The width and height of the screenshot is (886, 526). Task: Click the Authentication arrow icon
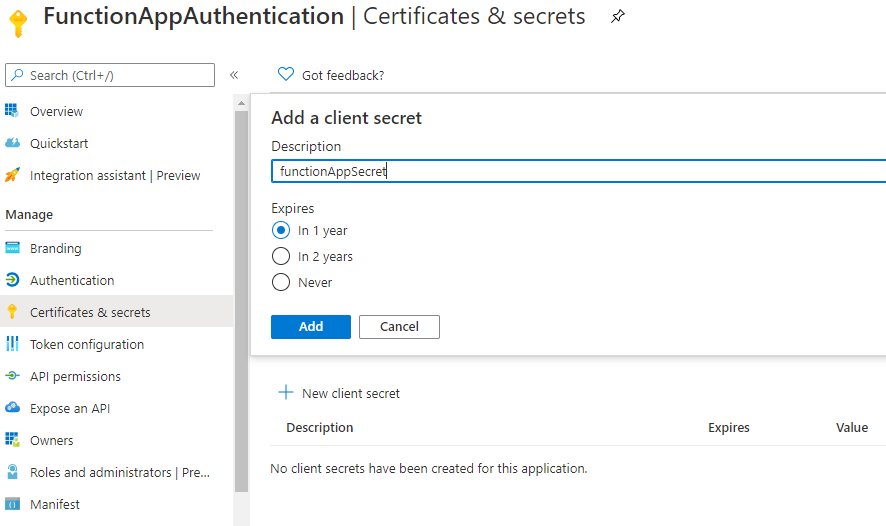12,280
